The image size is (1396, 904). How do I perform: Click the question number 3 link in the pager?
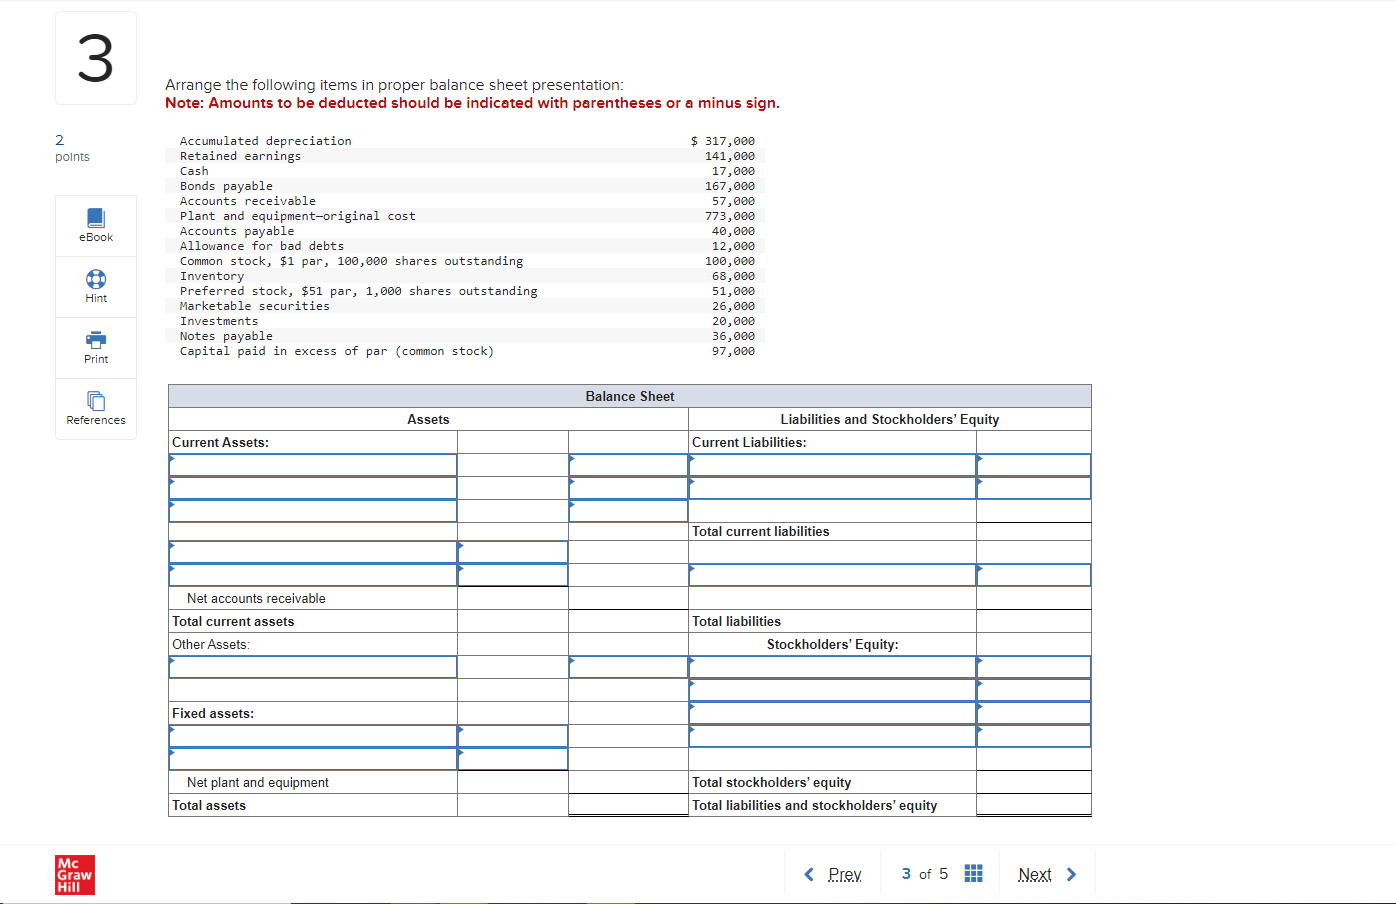pos(906,874)
